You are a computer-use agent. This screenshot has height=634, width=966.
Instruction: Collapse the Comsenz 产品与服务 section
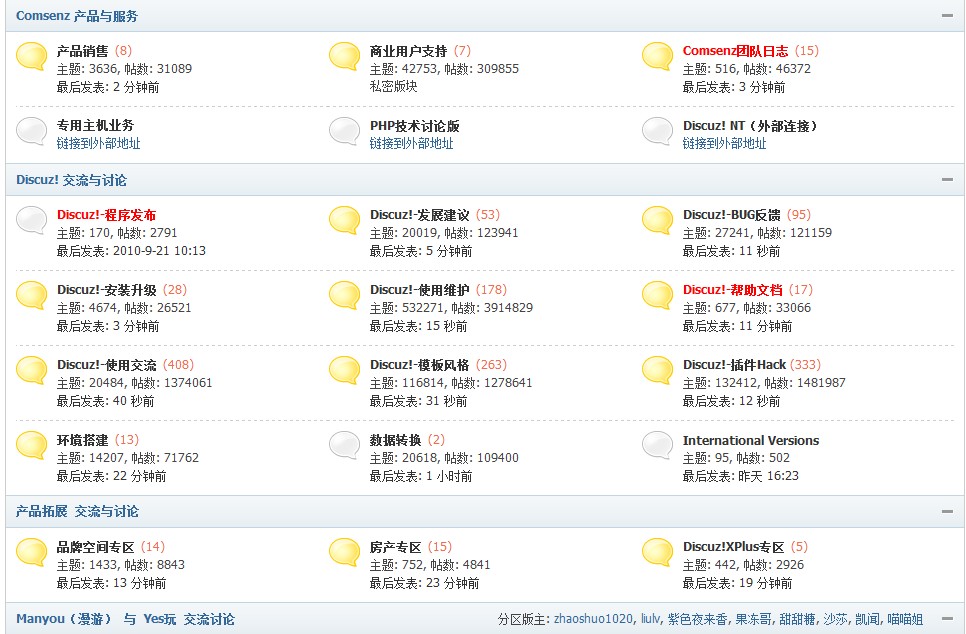point(948,15)
